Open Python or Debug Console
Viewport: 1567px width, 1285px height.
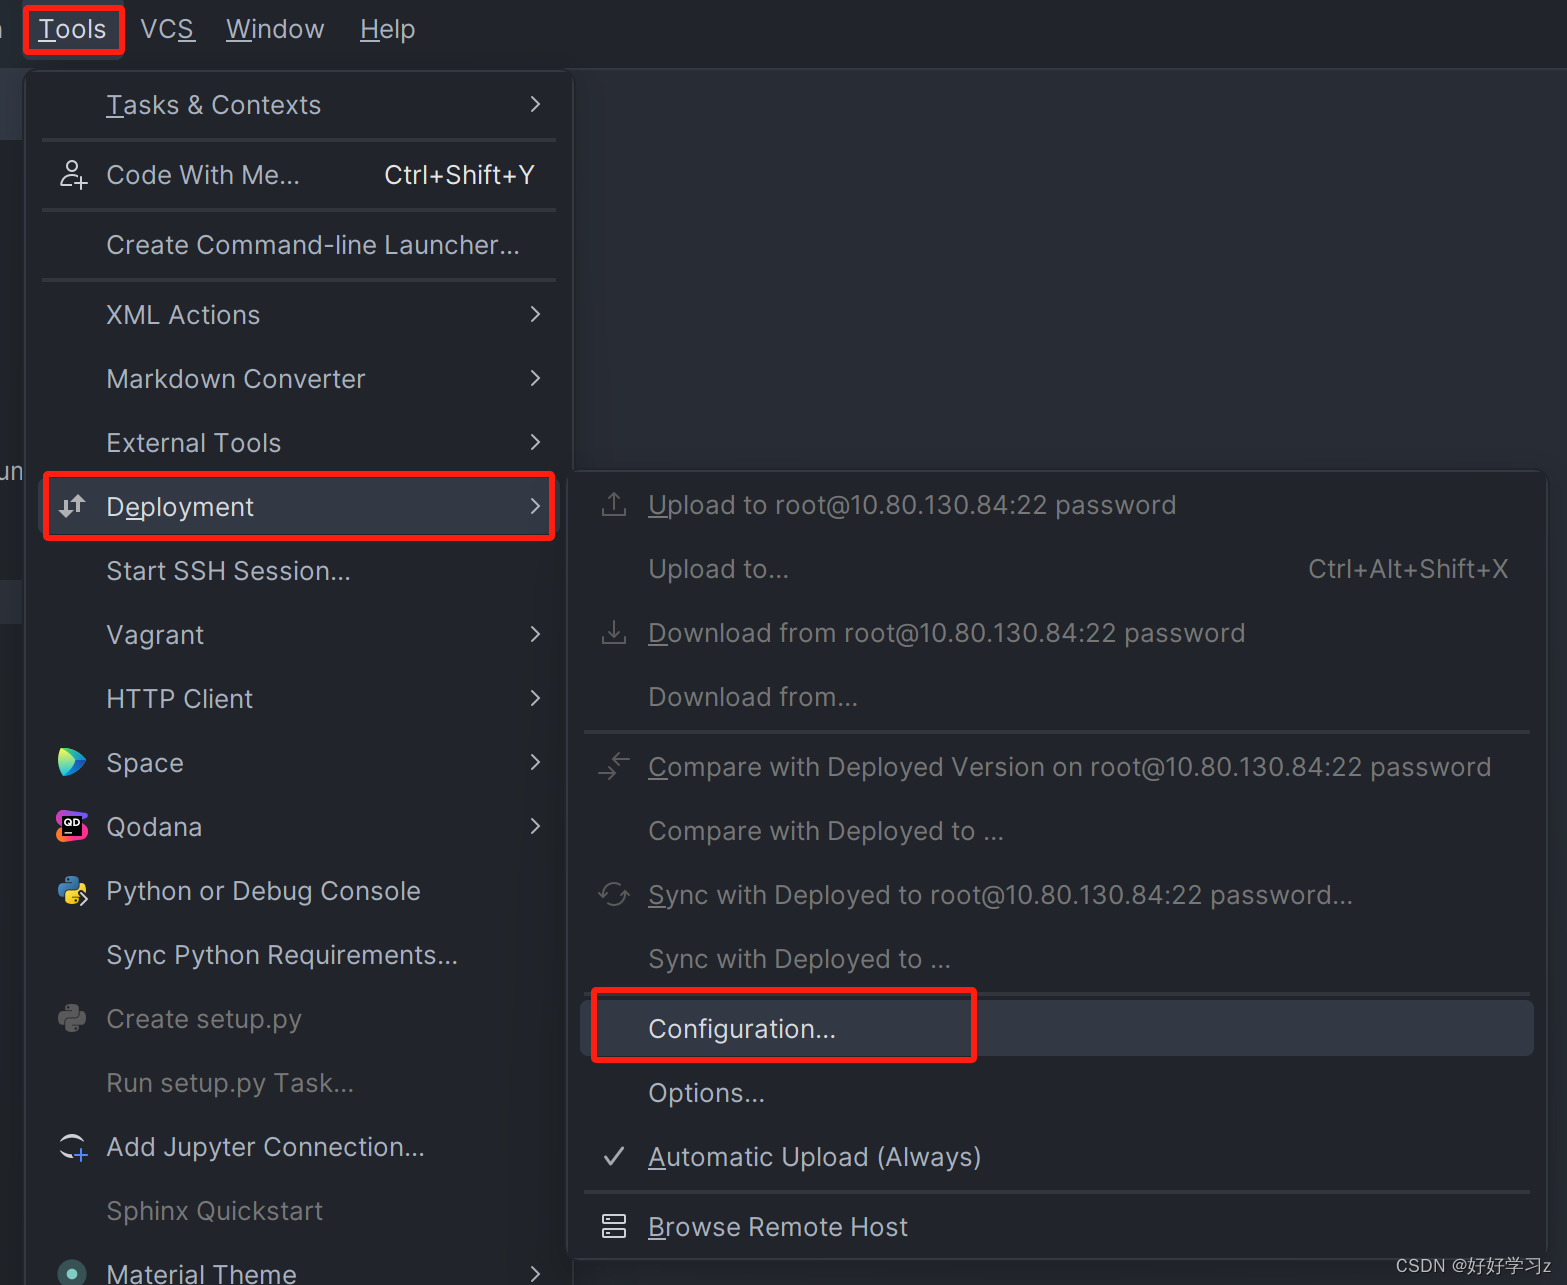[298, 890]
